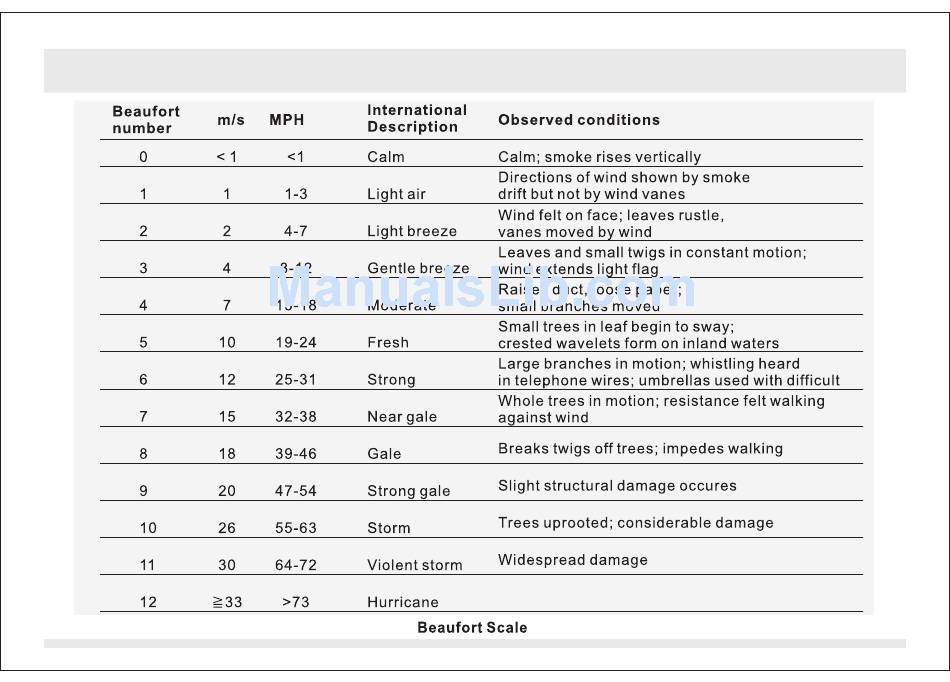Select 'Trees uprooted; considerable damage' text
Image resolution: width=950 pixels, height=682 pixels.
coord(636,523)
